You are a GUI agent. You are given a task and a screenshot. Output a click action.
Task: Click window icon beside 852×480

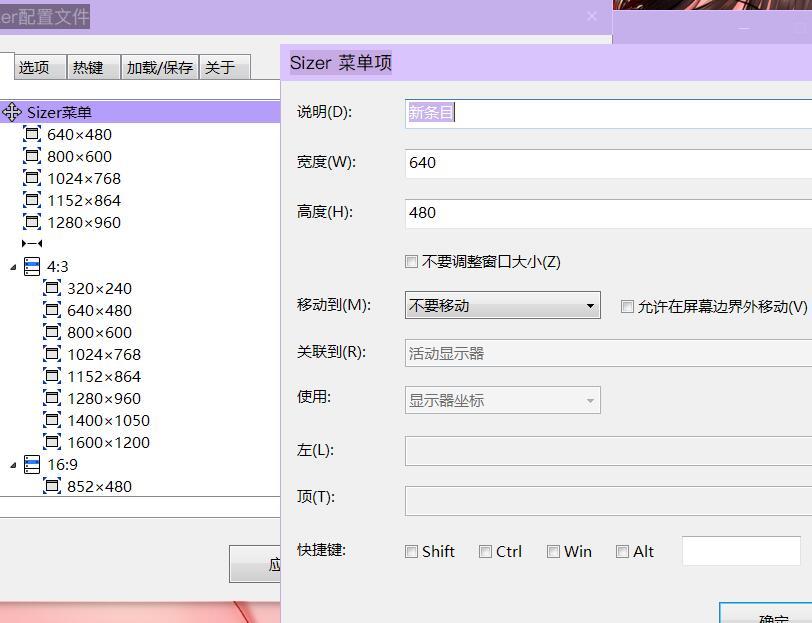52,486
